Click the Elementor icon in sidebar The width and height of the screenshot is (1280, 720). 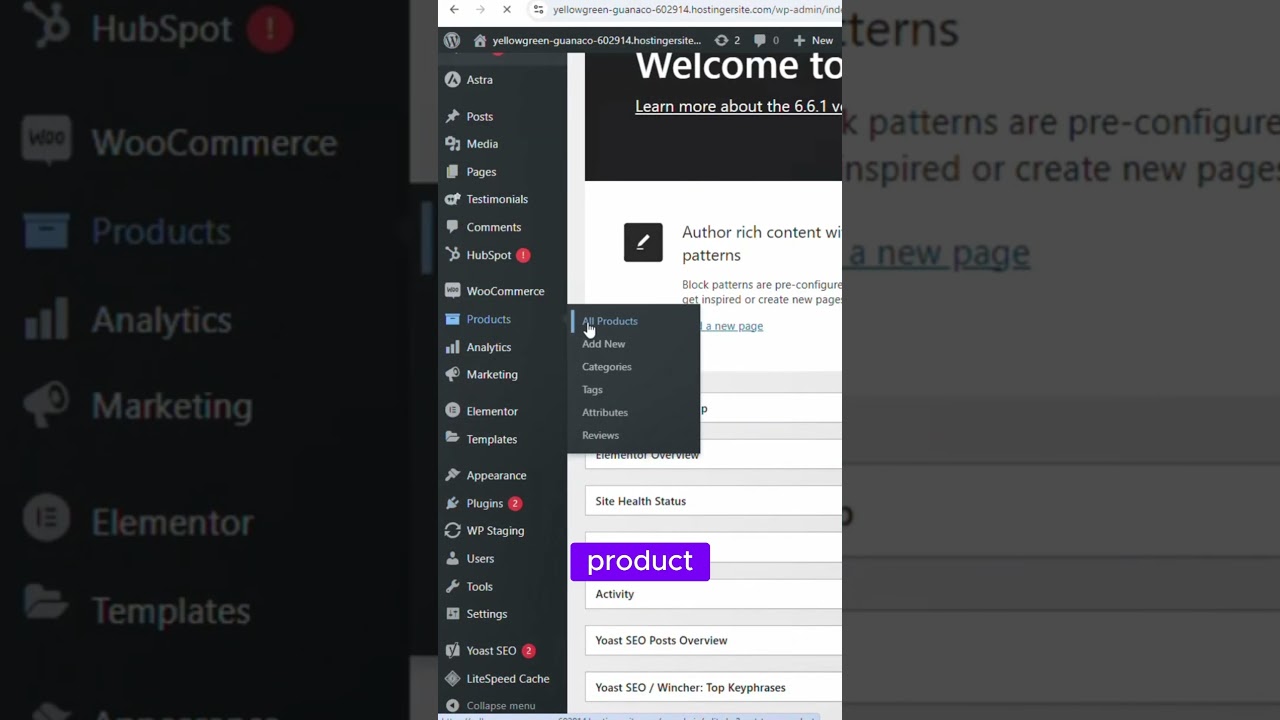[453, 411]
